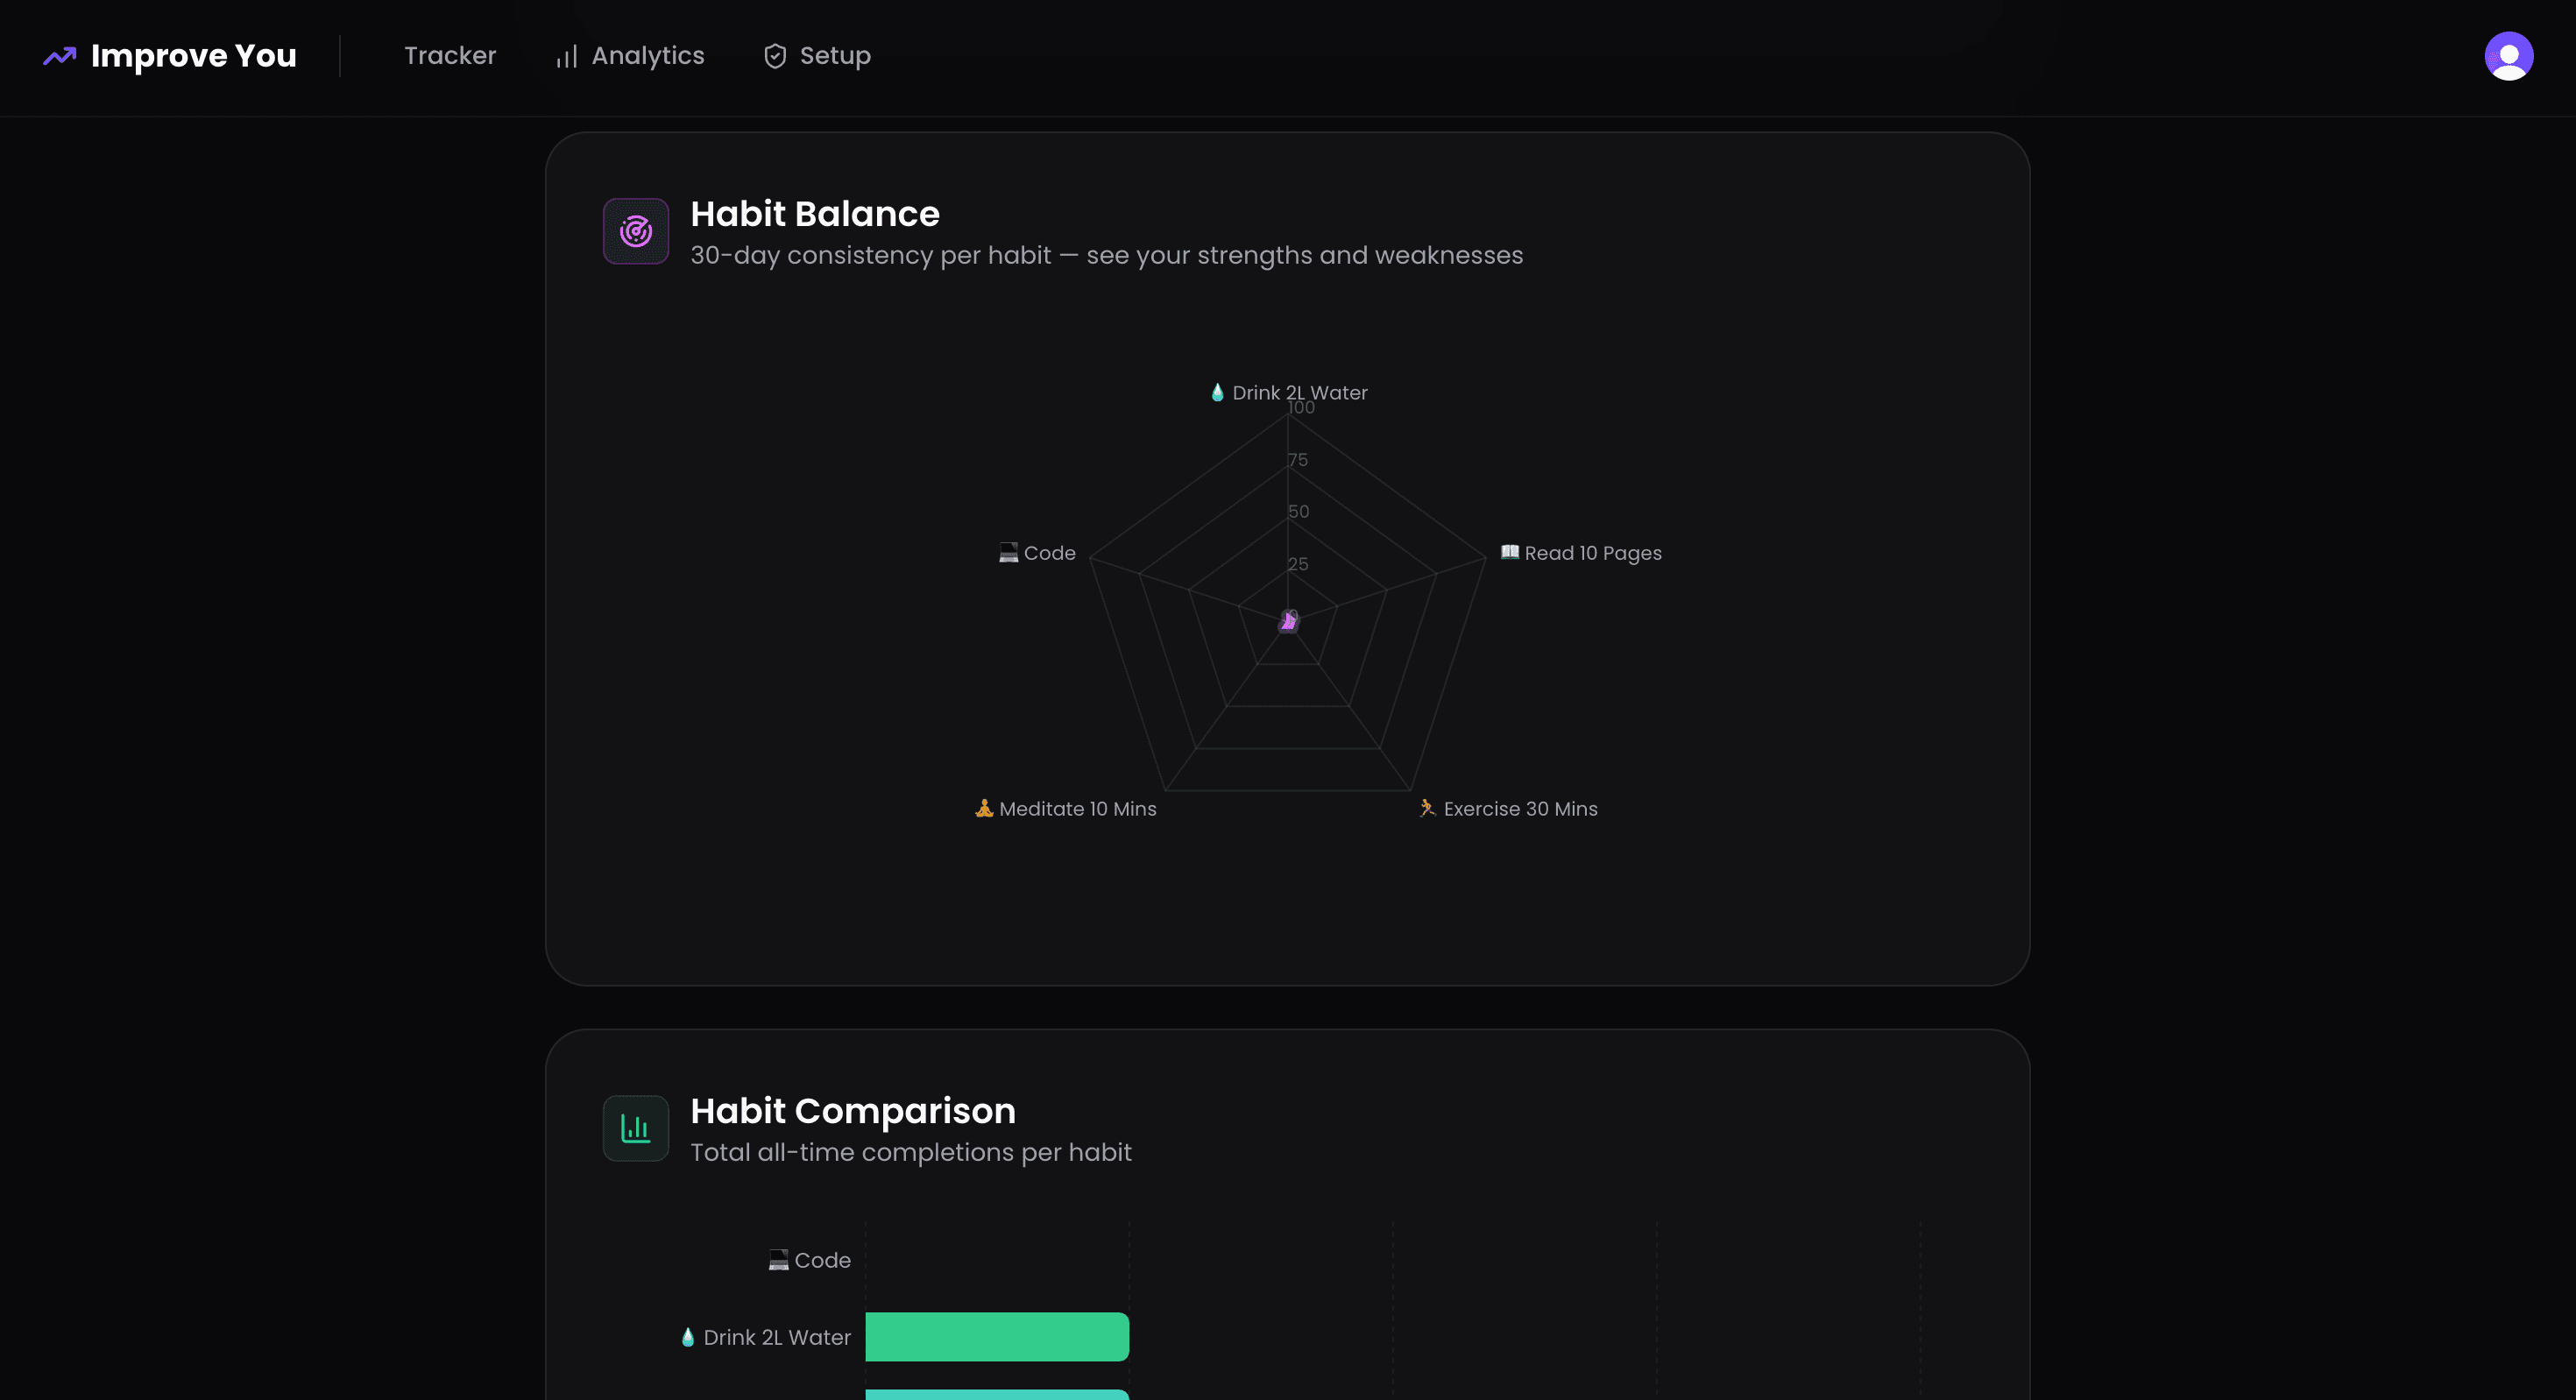The width and height of the screenshot is (2576, 1400).
Task: Click the Habit Balance heading
Action: (814, 214)
